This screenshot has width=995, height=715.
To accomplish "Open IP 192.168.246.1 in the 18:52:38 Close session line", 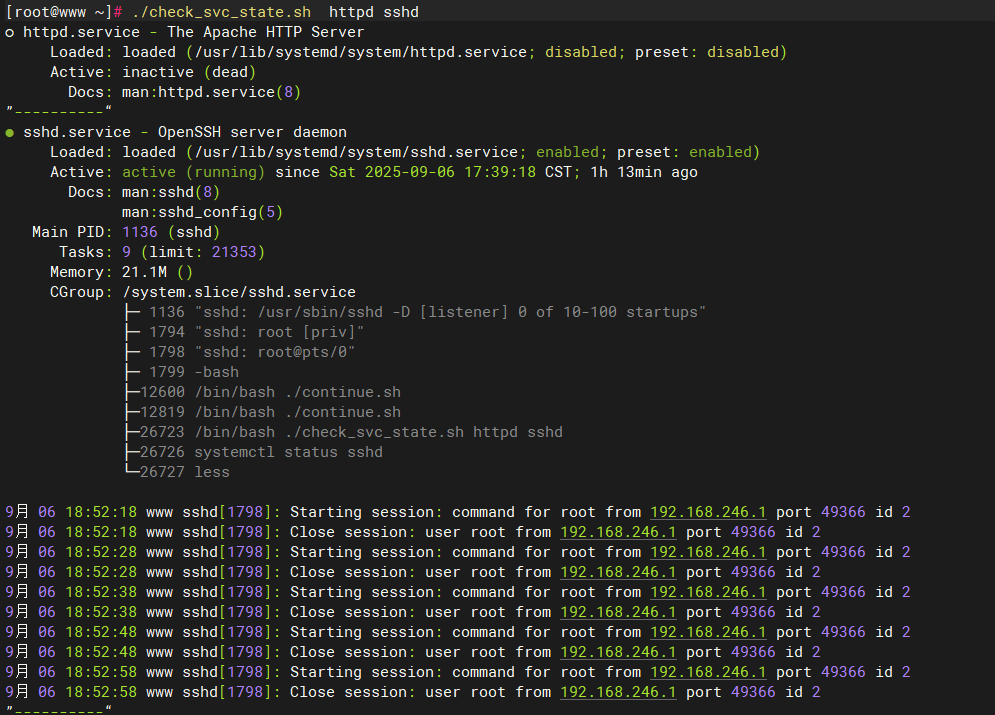I will (618, 612).
